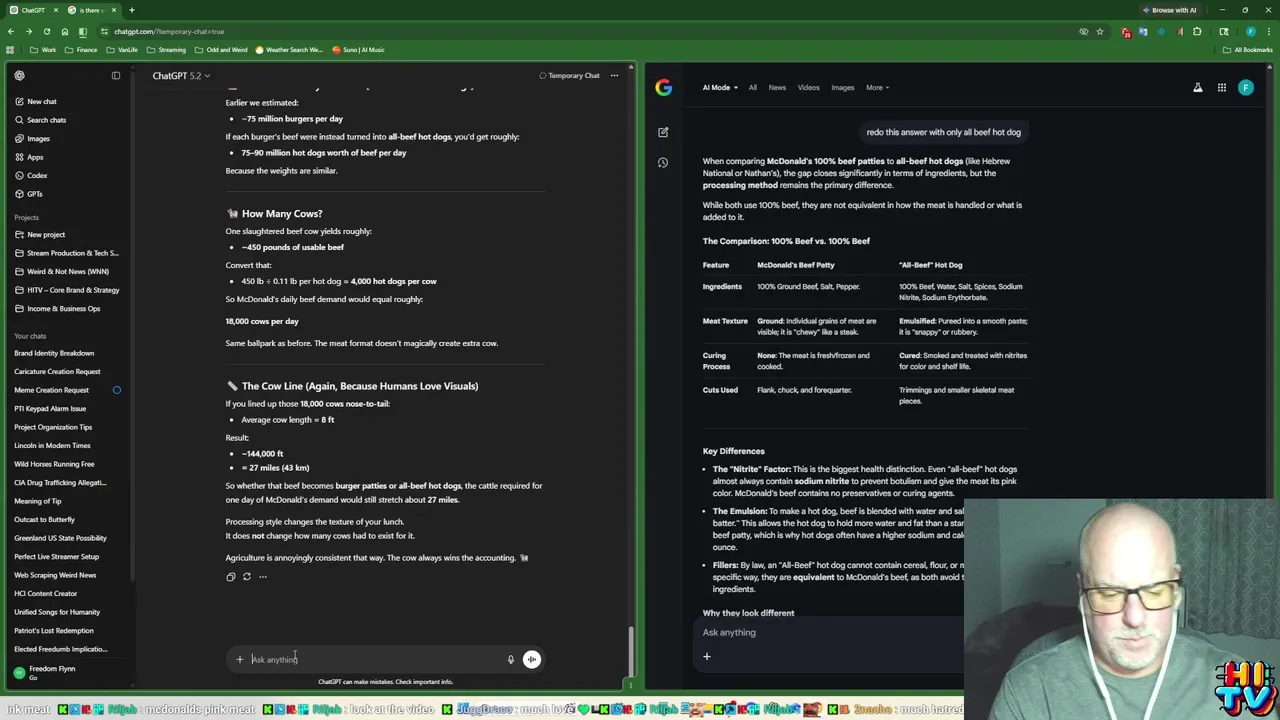
Task: Open Odd and Weird bookmarks folder
Action: pos(221,50)
